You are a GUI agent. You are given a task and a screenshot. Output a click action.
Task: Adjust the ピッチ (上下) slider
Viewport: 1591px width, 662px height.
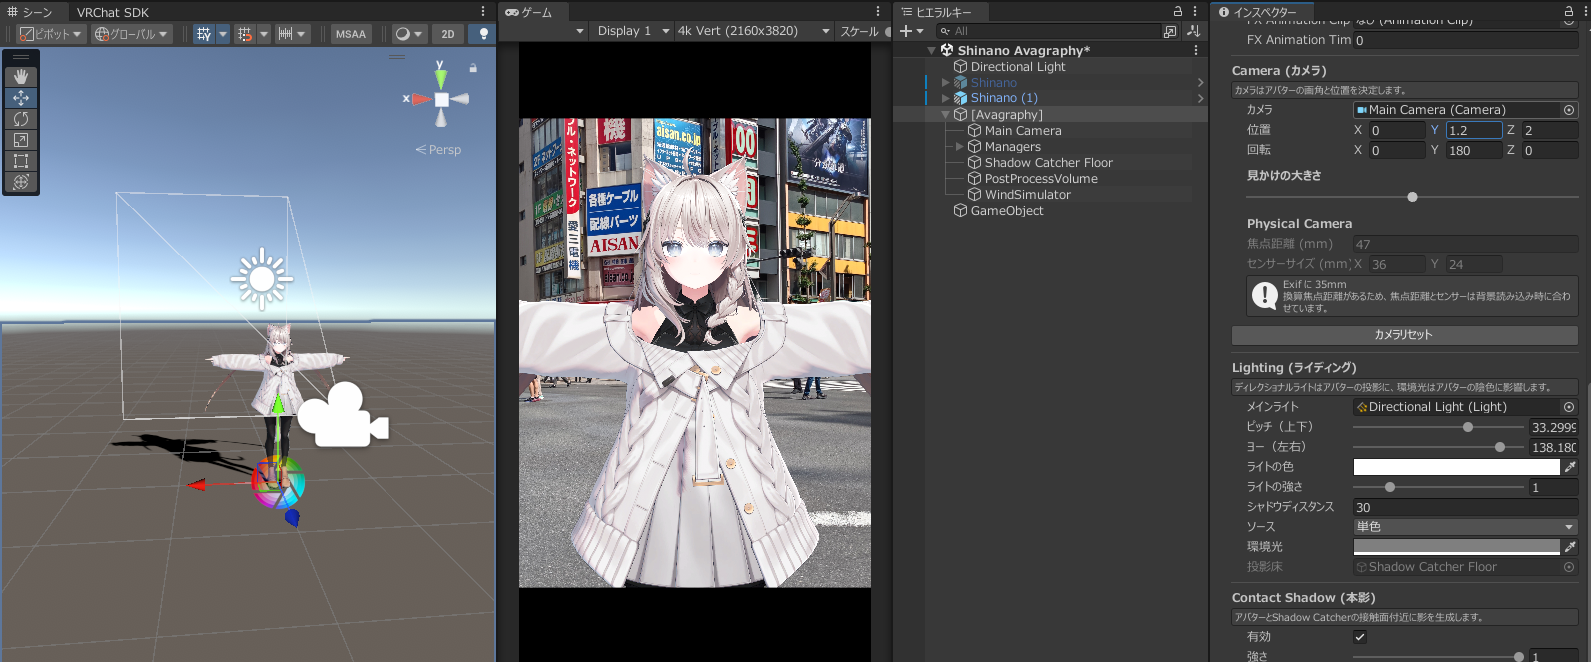pos(1438,427)
